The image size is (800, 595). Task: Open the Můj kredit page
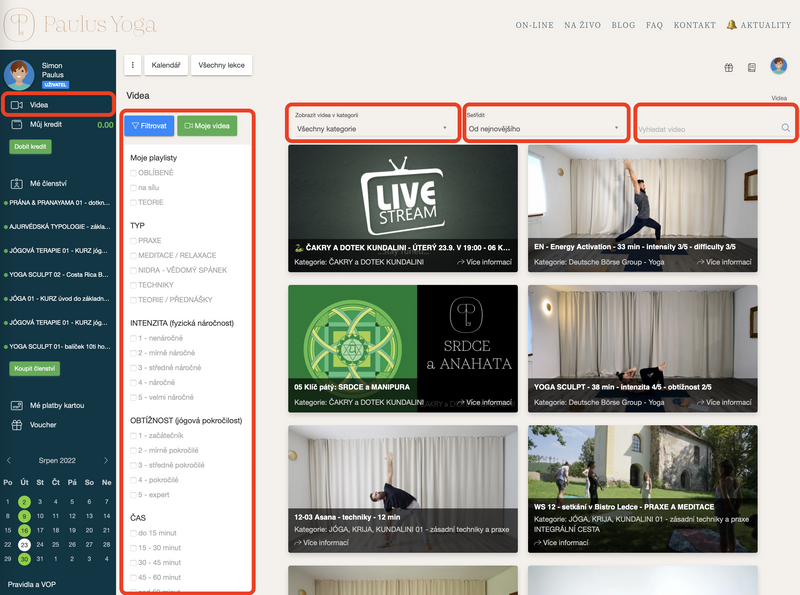pos(46,124)
